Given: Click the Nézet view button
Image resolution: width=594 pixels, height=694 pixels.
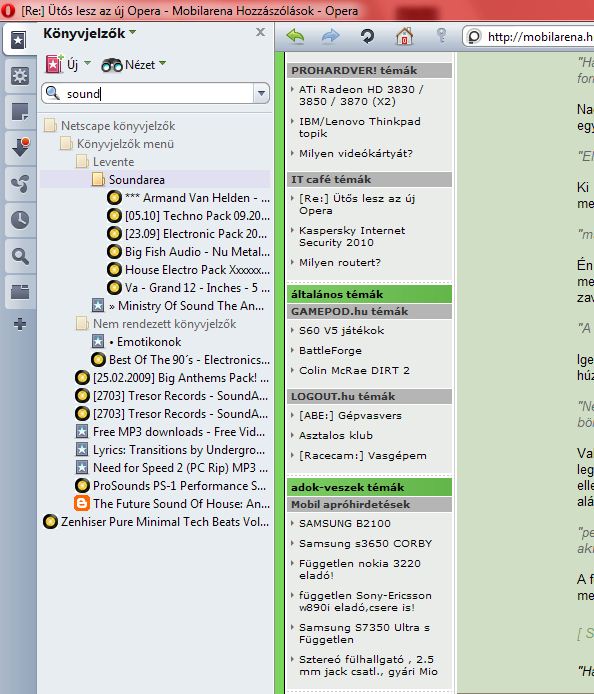Looking at the screenshot, I should [x=128, y=65].
